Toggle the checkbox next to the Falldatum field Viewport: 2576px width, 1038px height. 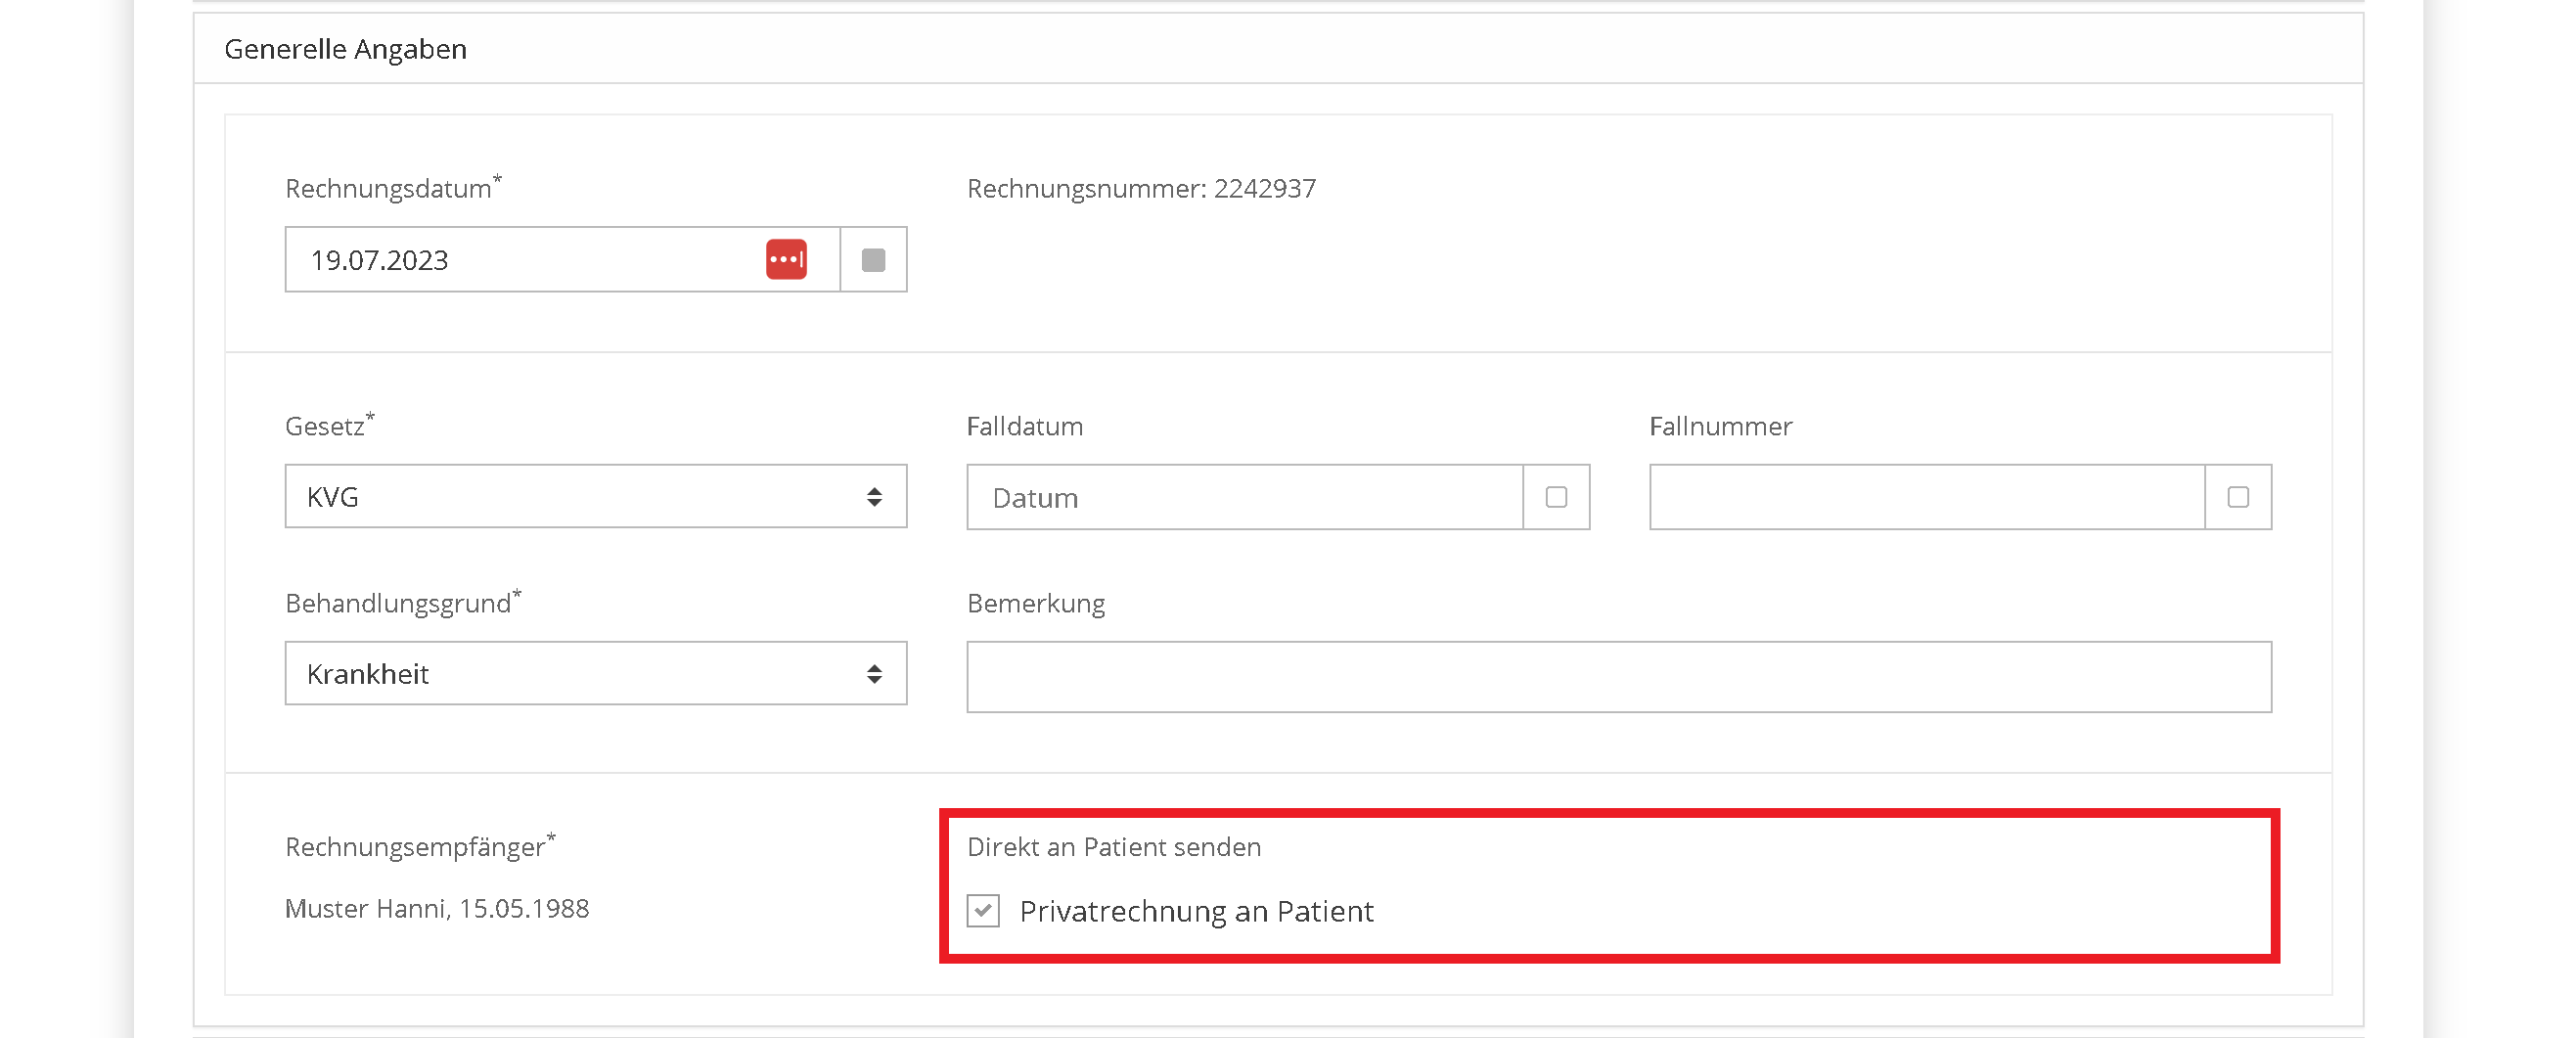(1556, 497)
